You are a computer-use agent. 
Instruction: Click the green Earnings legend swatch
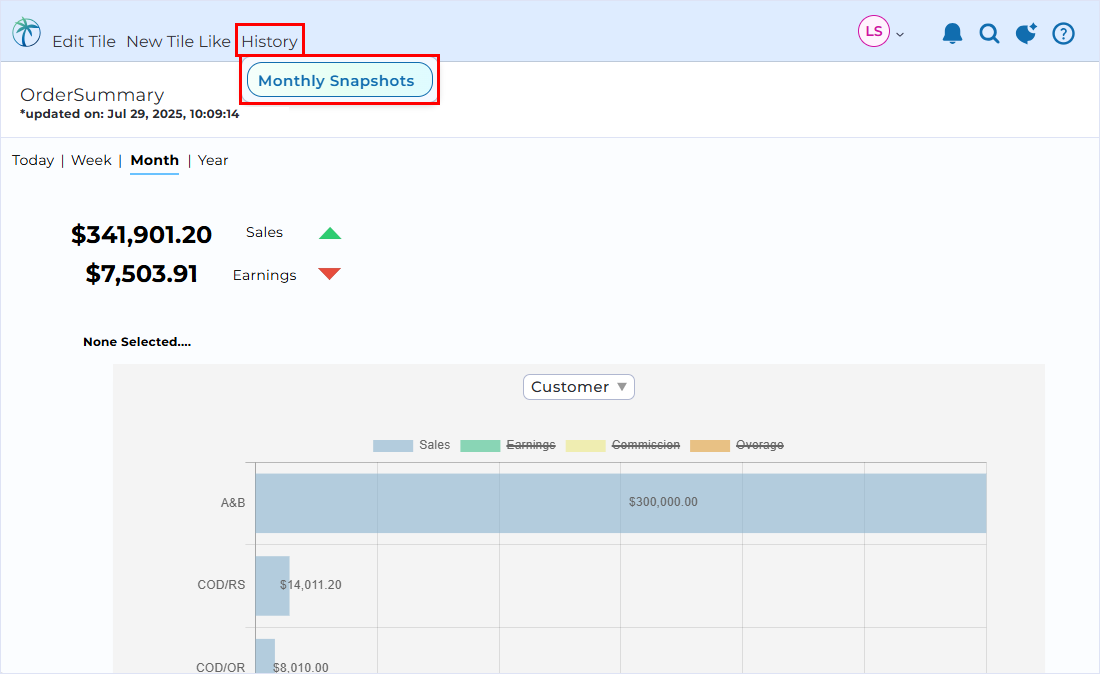(x=480, y=445)
